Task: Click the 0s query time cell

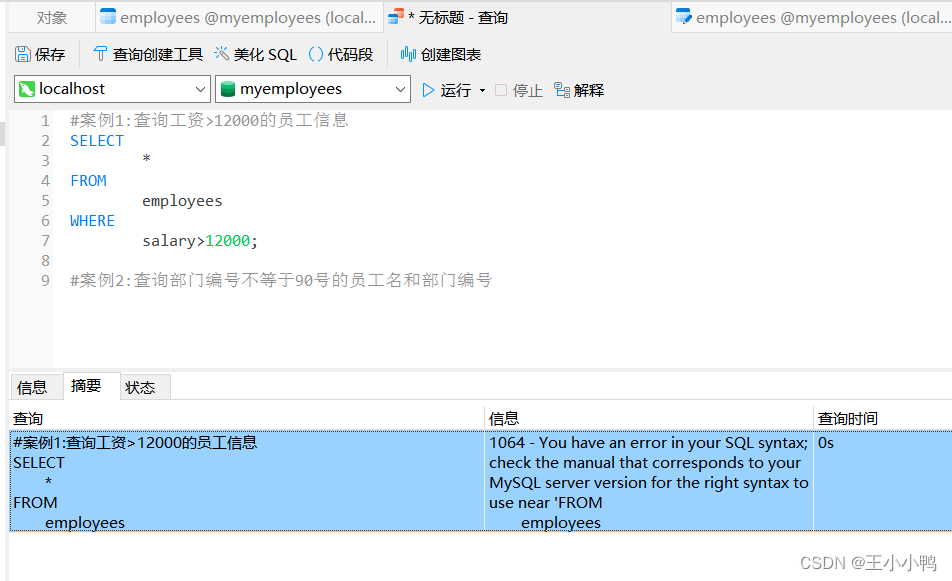Action: tap(883, 481)
